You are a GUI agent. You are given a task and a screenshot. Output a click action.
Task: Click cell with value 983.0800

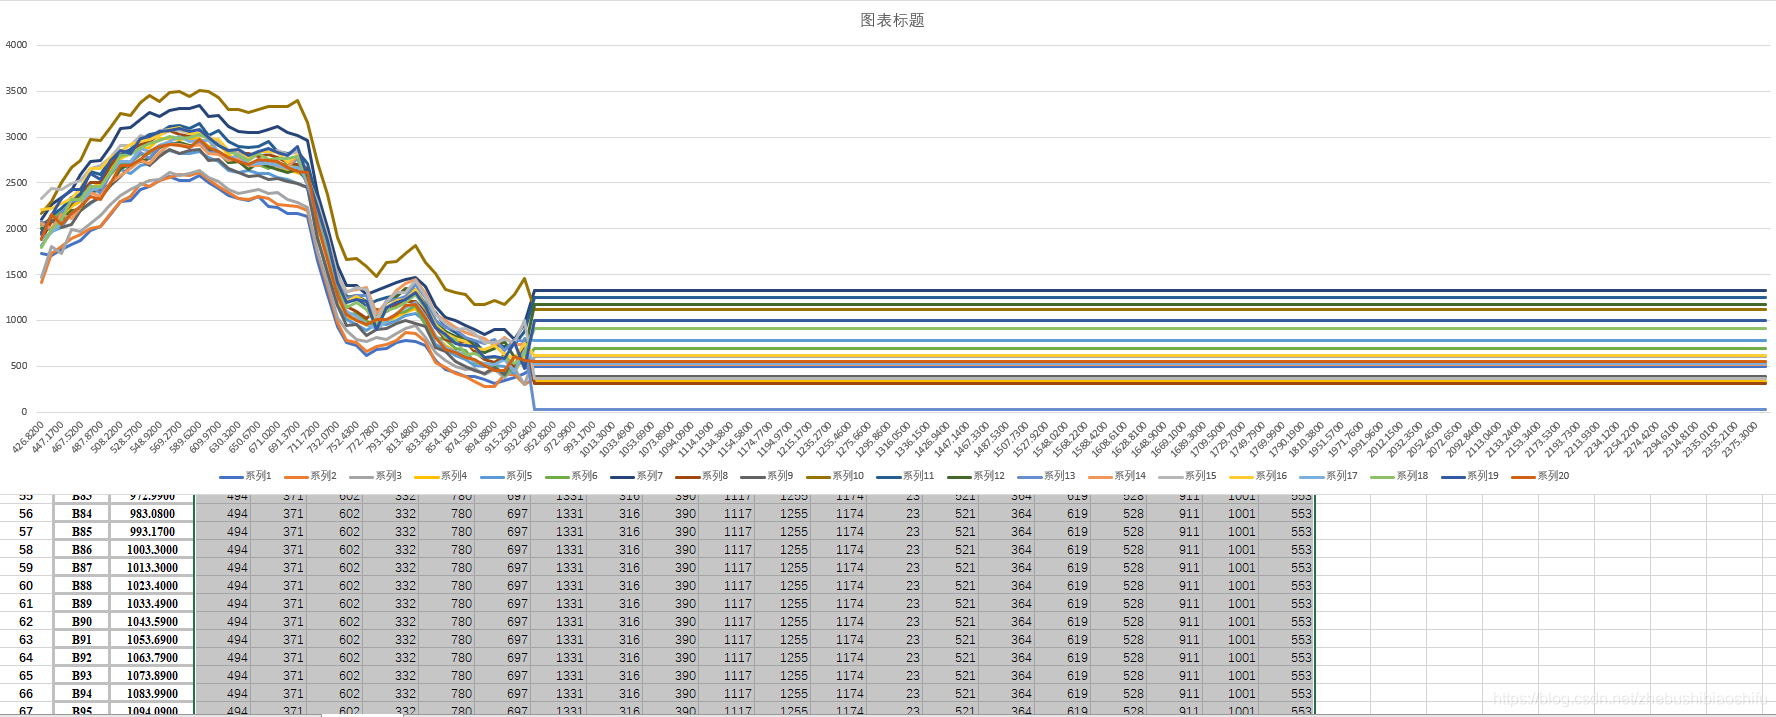[x=152, y=514]
